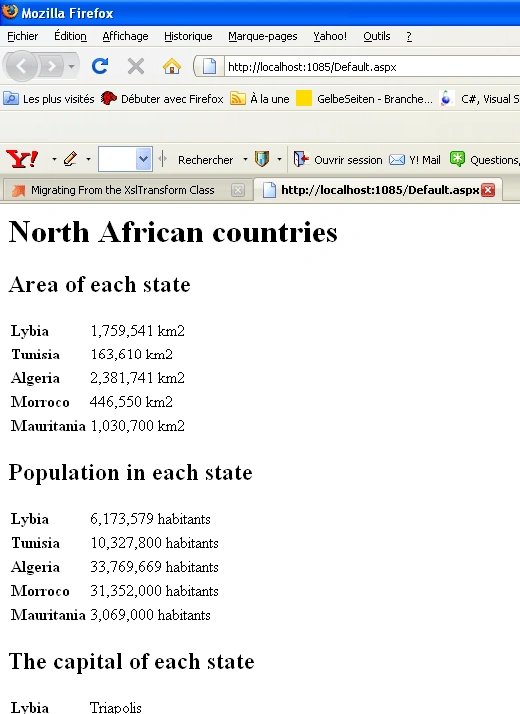Image resolution: width=520 pixels, height=714 pixels.
Task: Switch to Migrating From the XslTransform Class tab
Action: pos(122,190)
